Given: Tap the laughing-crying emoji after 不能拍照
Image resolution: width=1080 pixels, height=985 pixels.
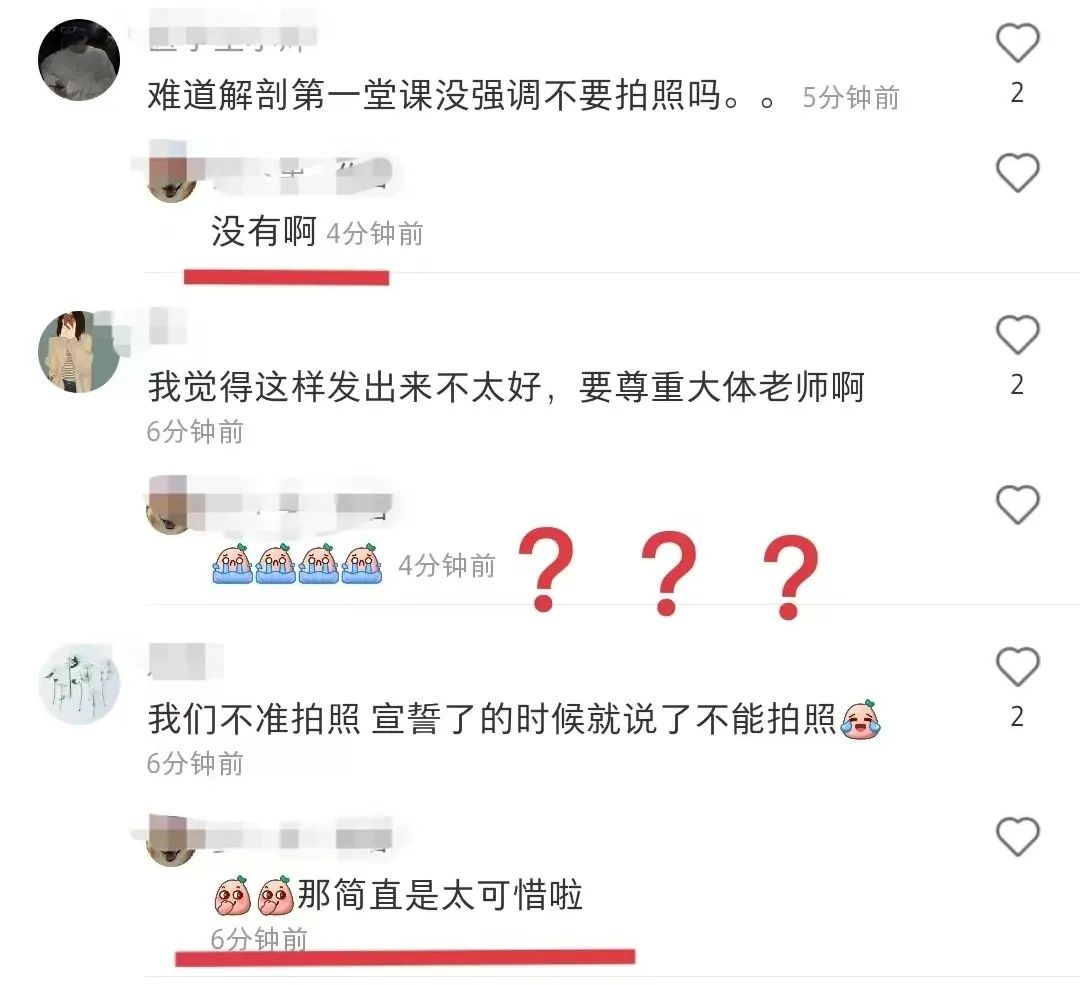Looking at the screenshot, I should tap(860, 720).
